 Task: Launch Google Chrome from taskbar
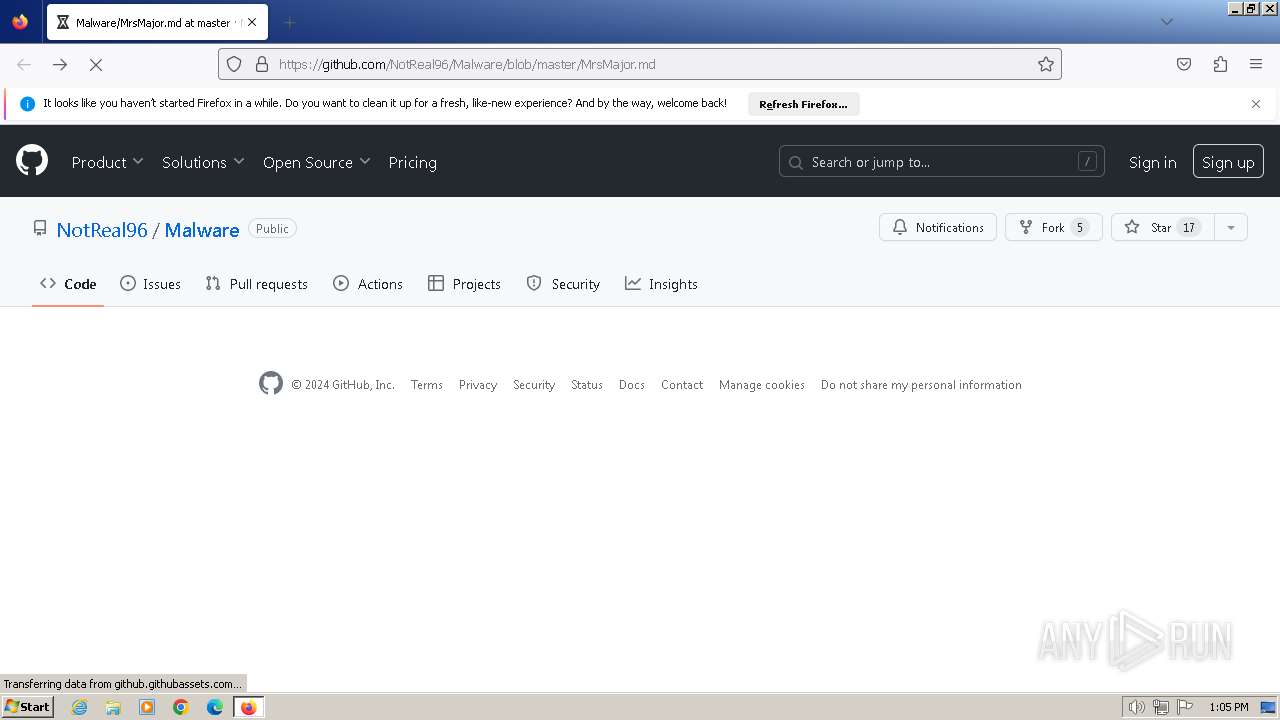[181, 707]
